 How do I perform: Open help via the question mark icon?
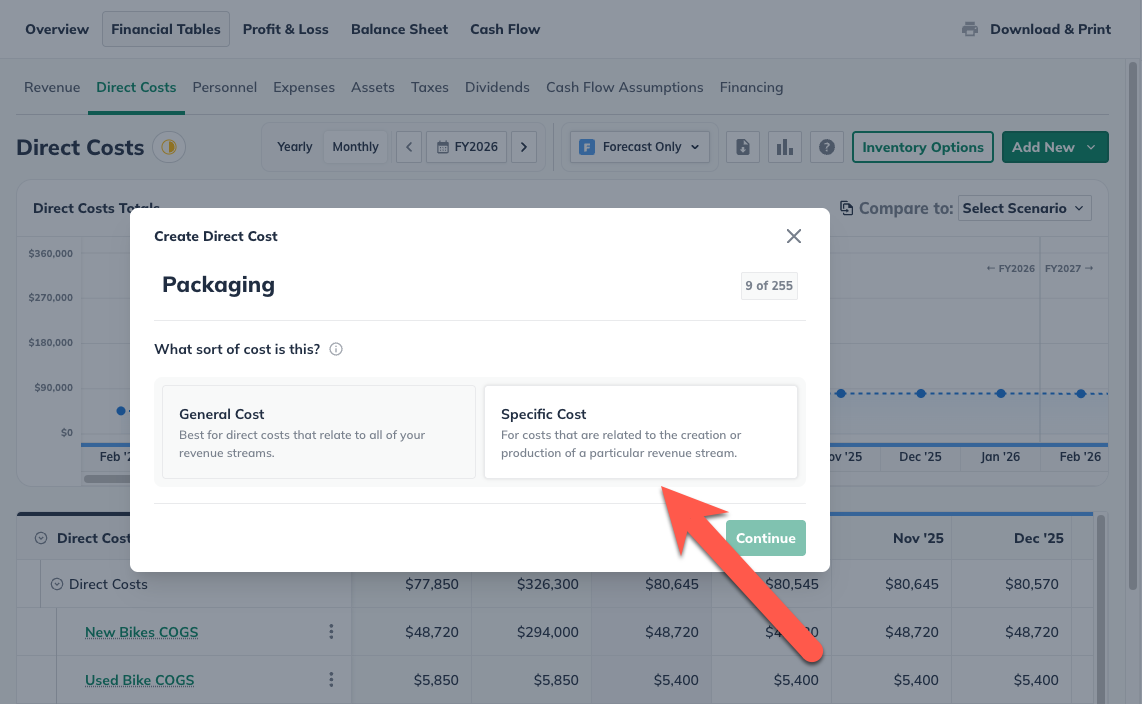point(826,146)
